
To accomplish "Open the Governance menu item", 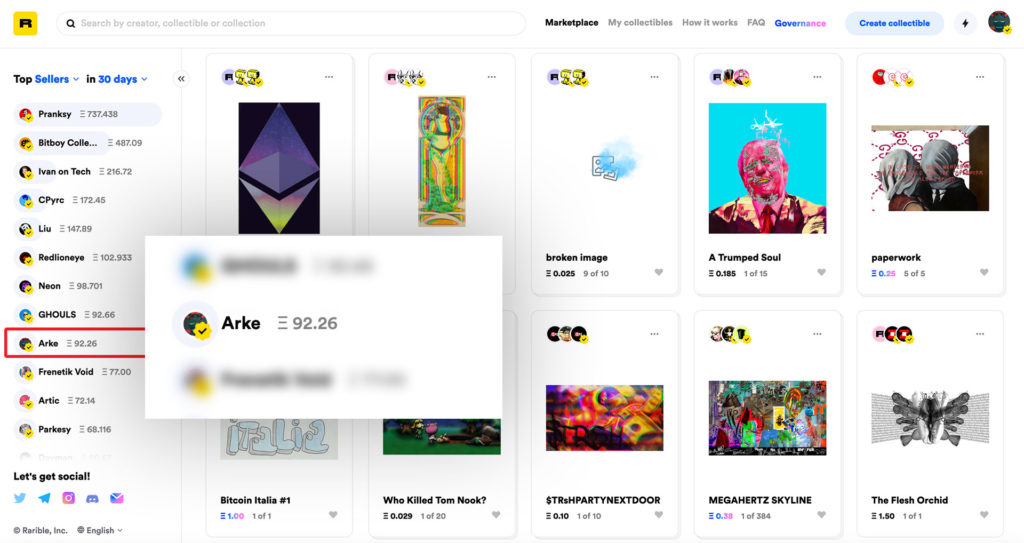I will click(x=800, y=23).
